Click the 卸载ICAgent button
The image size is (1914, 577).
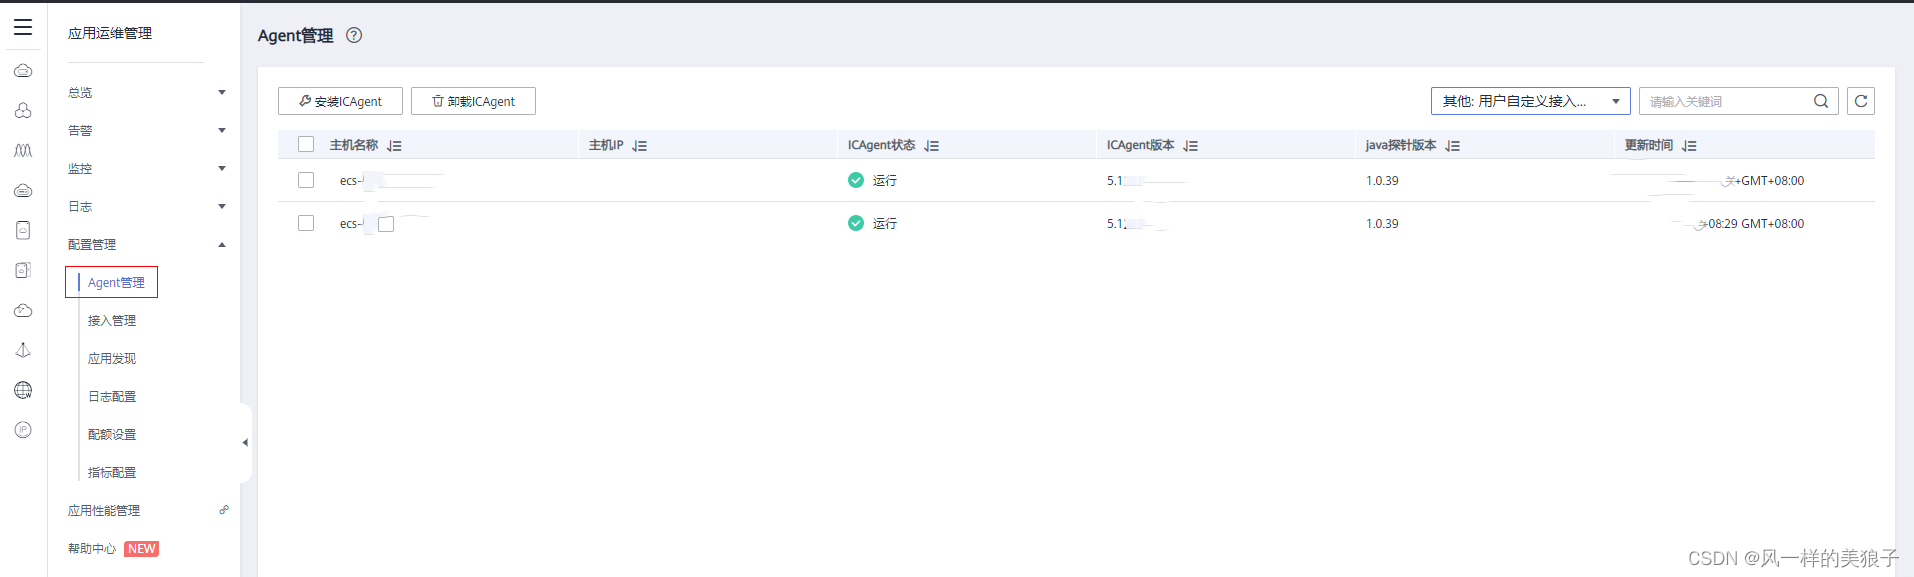click(473, 101)
